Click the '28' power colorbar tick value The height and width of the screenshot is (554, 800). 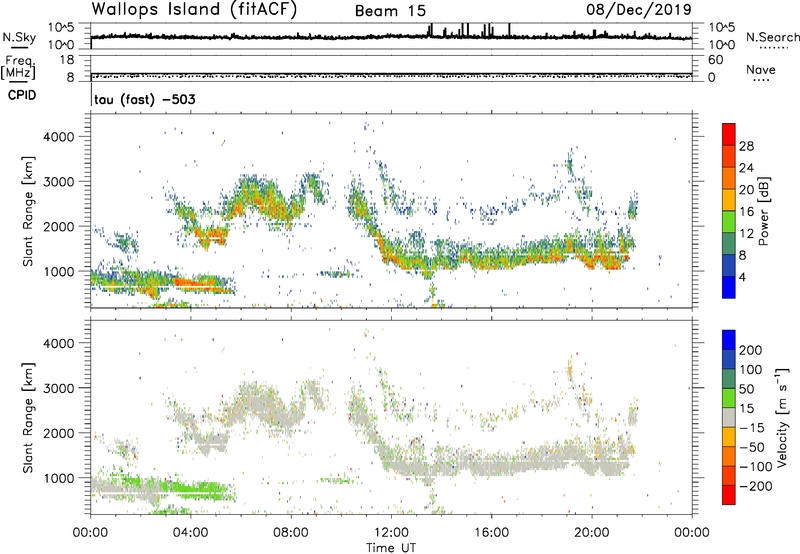click(746, 146)
